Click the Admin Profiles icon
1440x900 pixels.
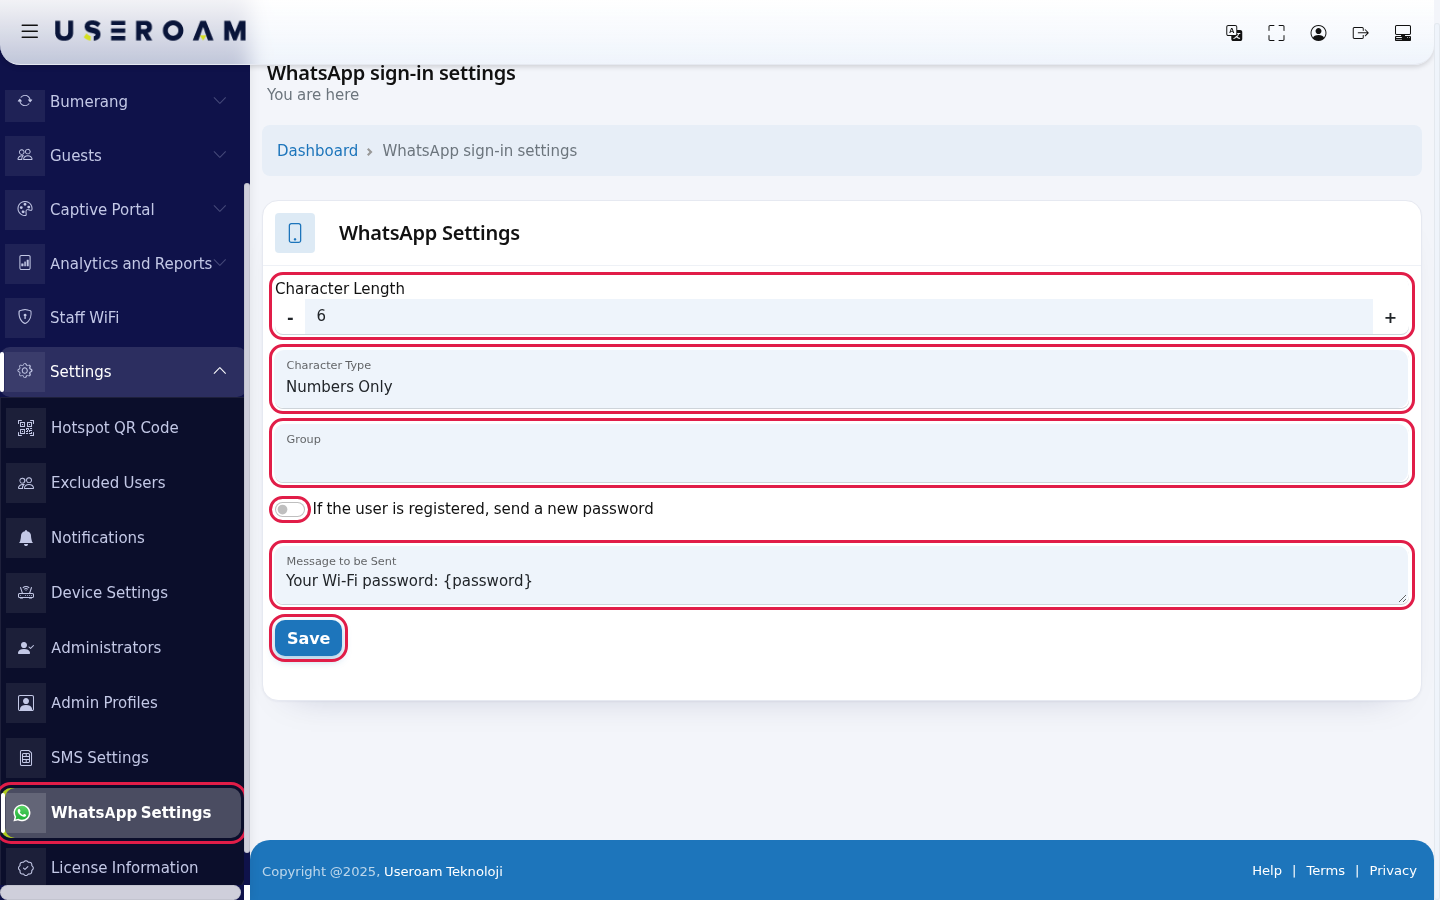[26, 703]
